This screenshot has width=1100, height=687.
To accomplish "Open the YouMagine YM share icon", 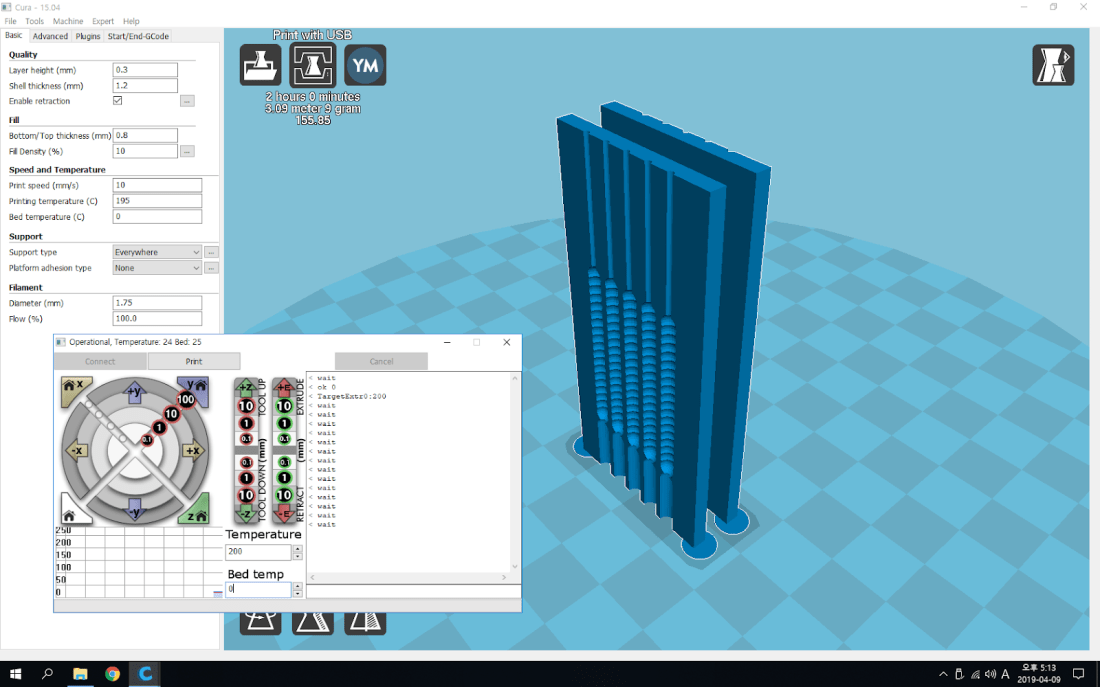I will [365, 66].
